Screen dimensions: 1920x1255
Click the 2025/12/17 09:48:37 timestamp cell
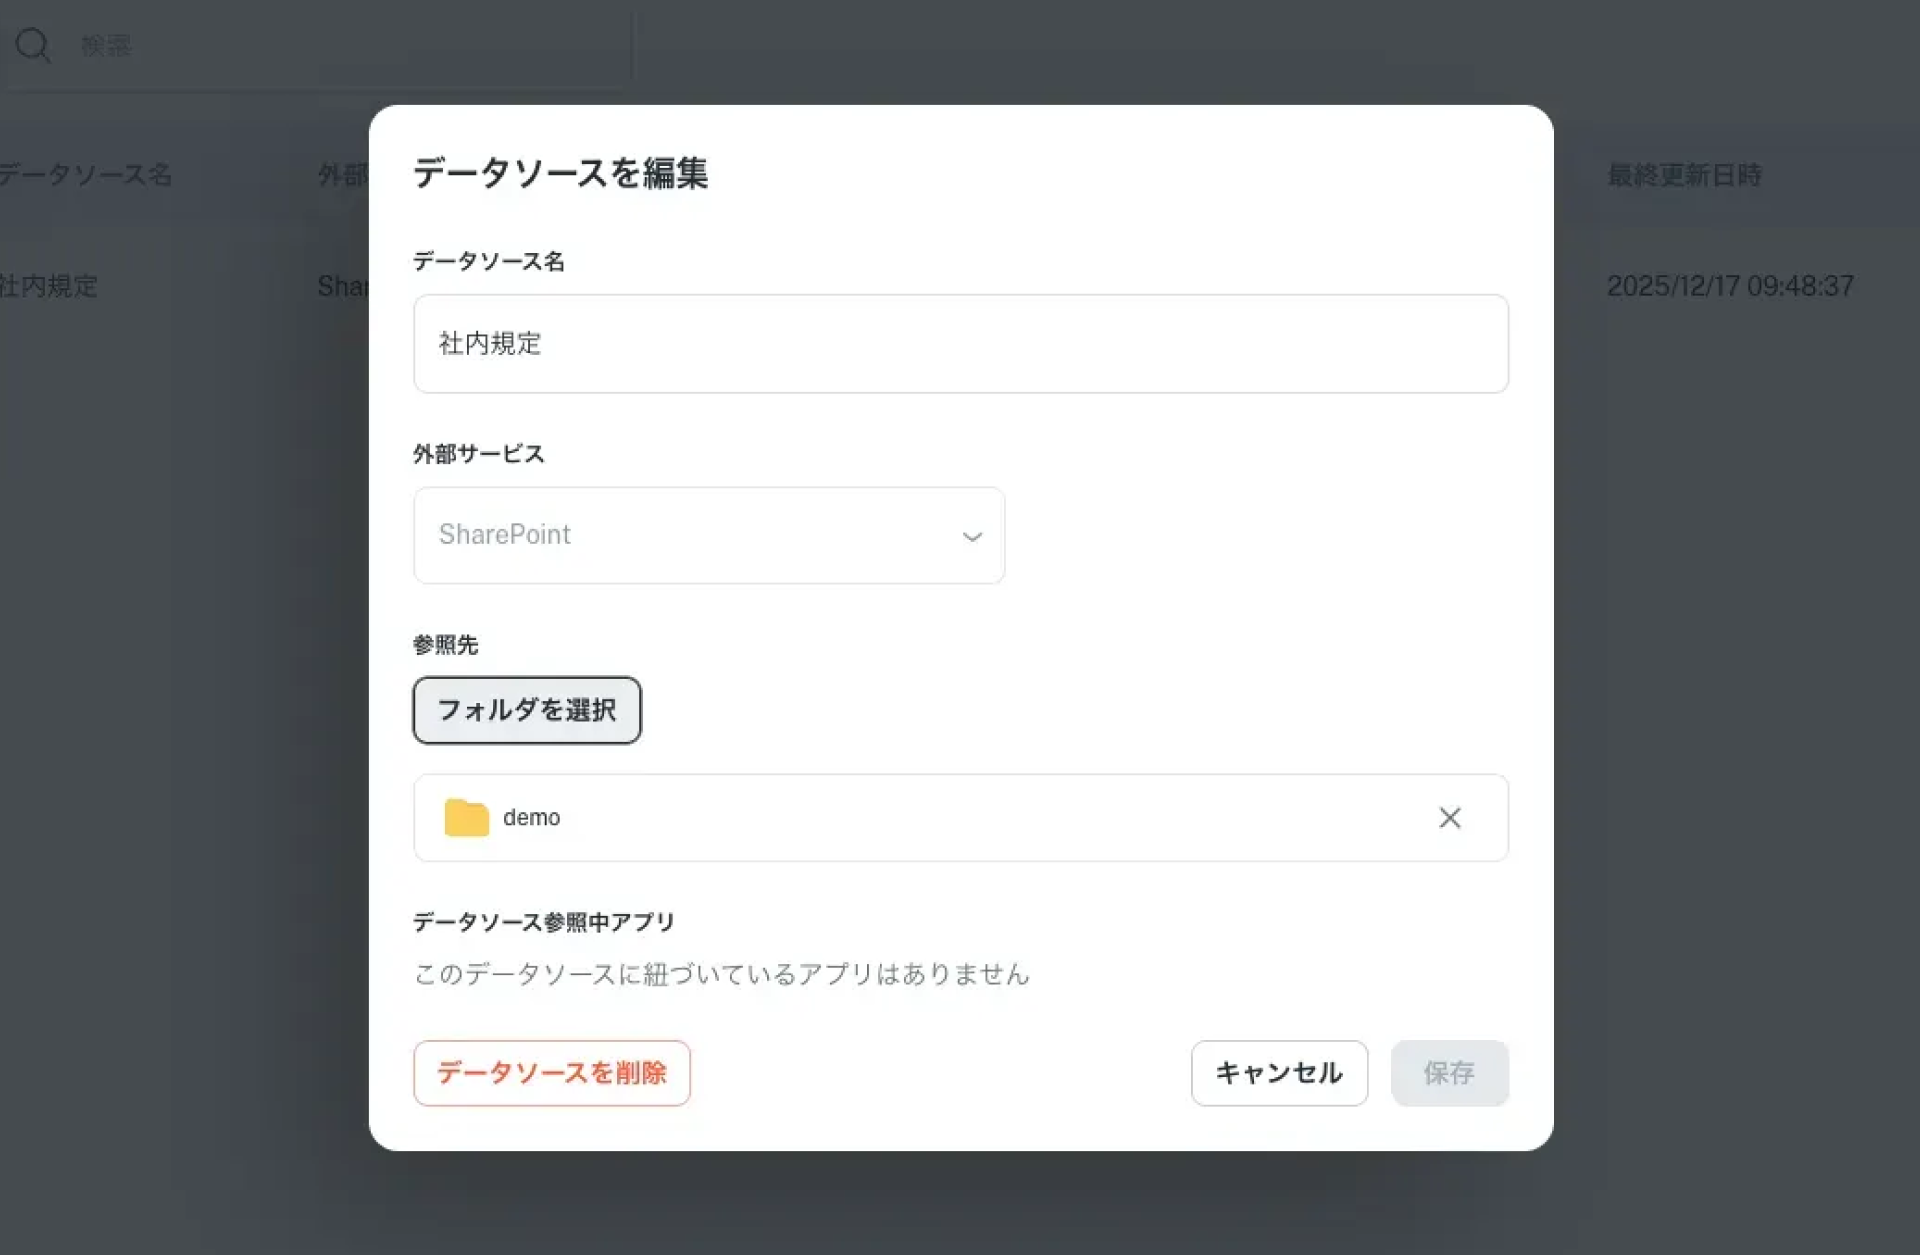point(1729,286)
